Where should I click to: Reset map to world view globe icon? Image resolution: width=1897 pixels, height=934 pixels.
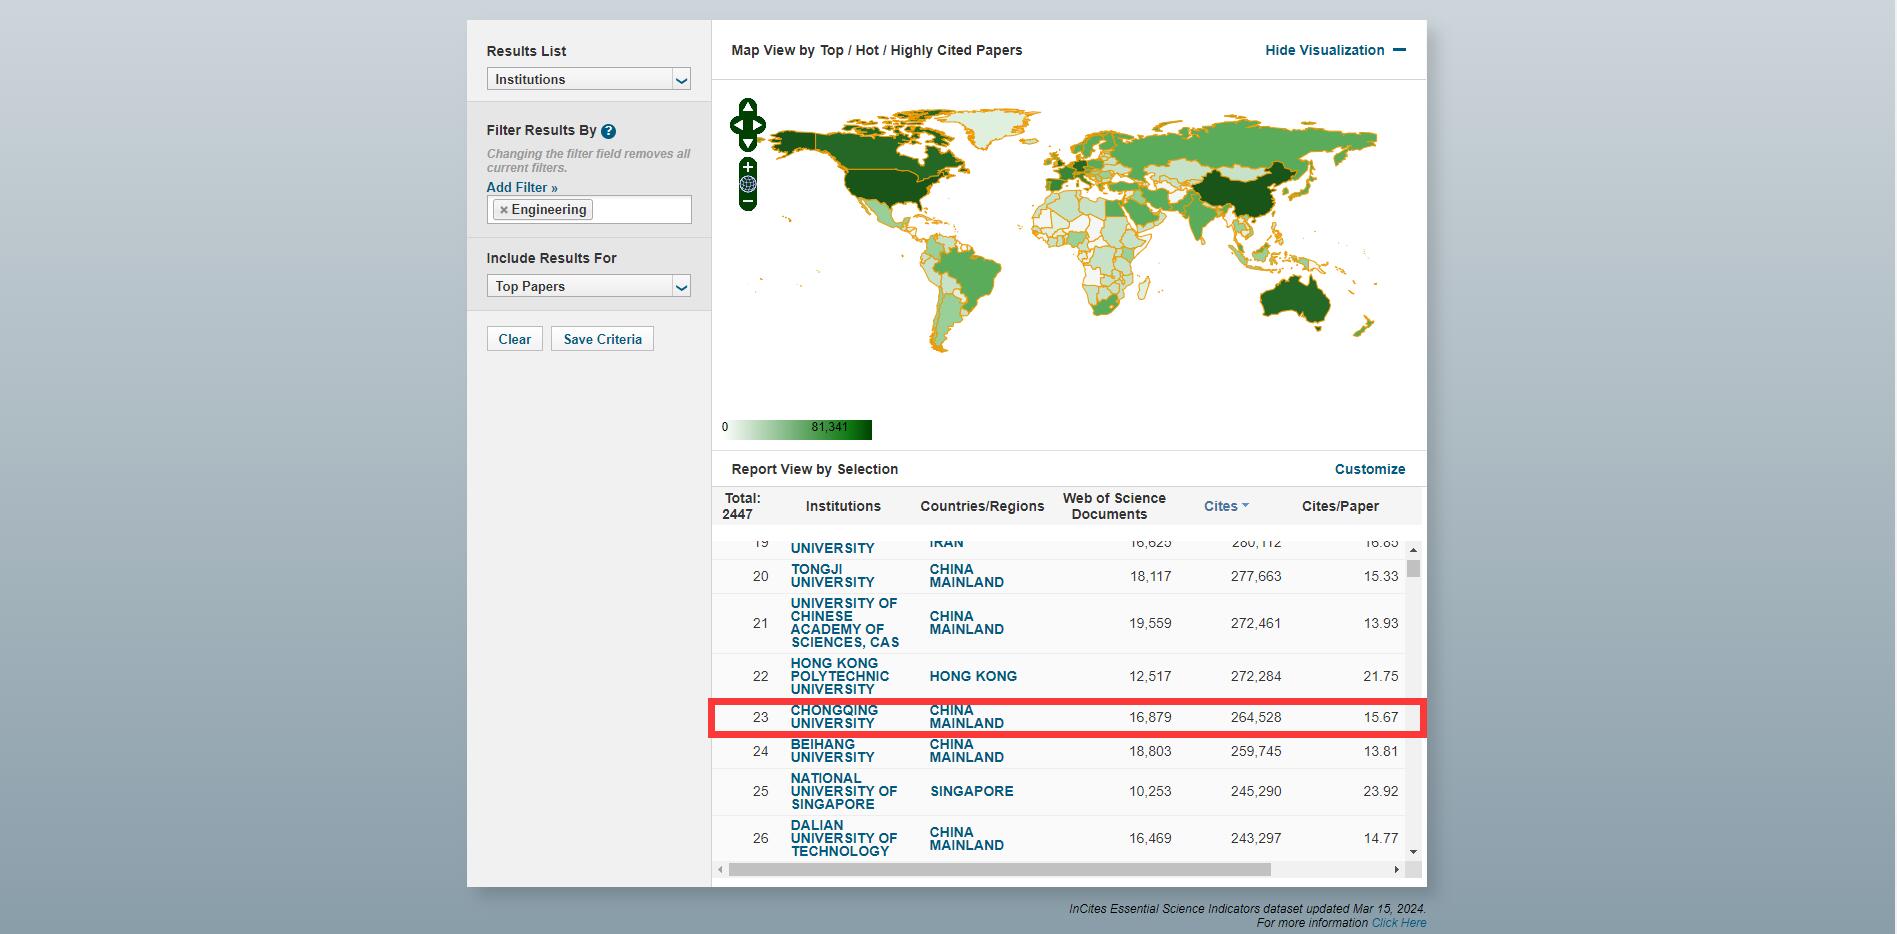747,184
